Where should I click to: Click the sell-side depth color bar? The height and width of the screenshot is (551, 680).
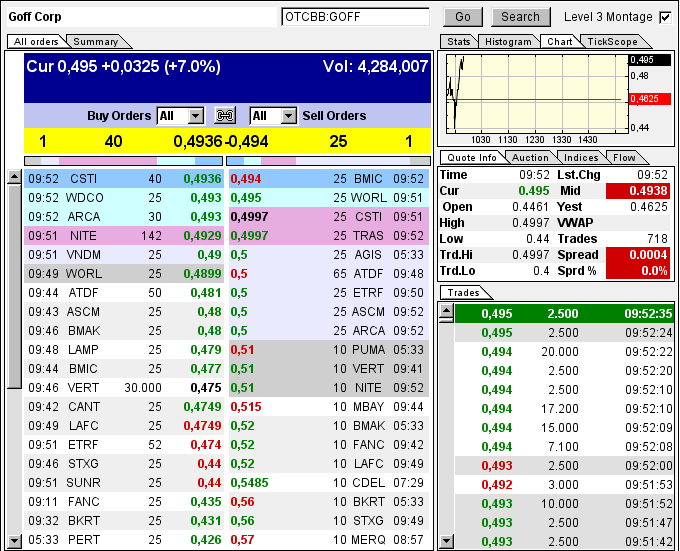(328, 161)
